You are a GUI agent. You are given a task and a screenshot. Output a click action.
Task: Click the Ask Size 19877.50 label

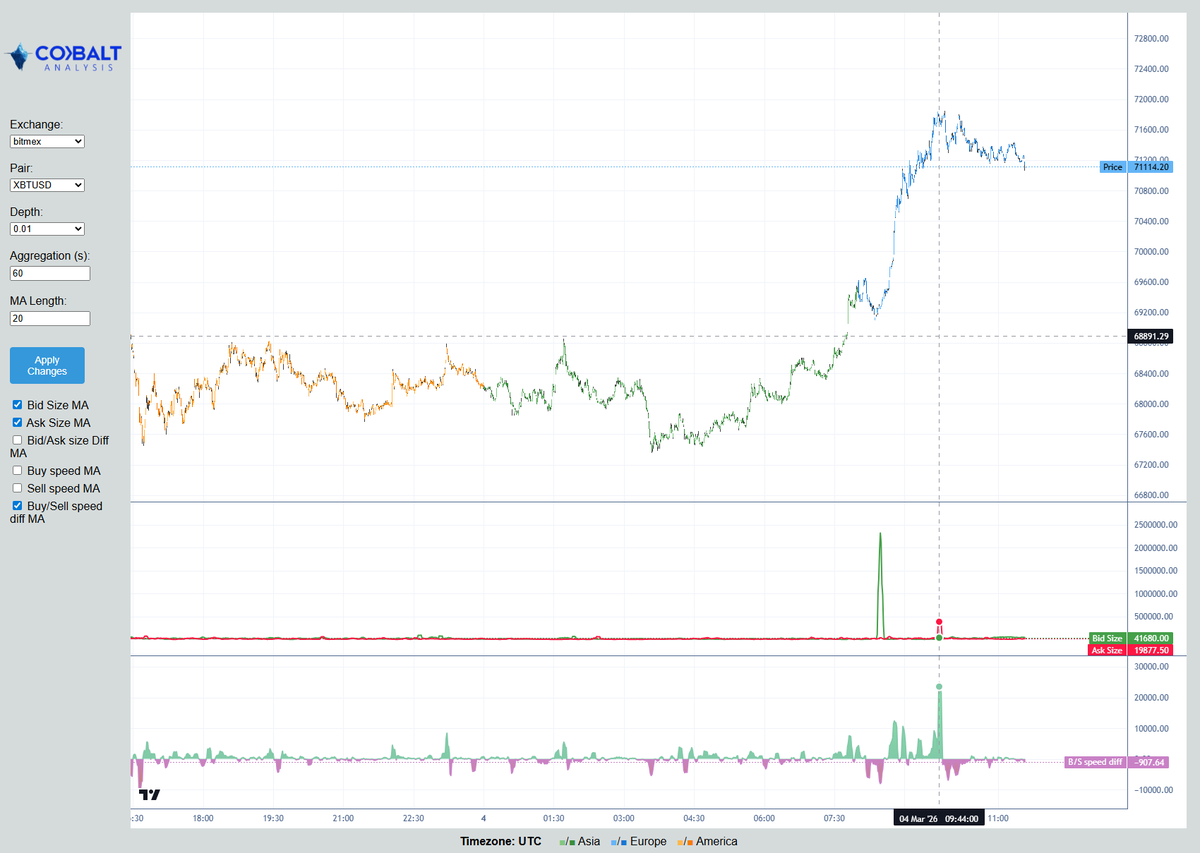tap(1130, 650)
